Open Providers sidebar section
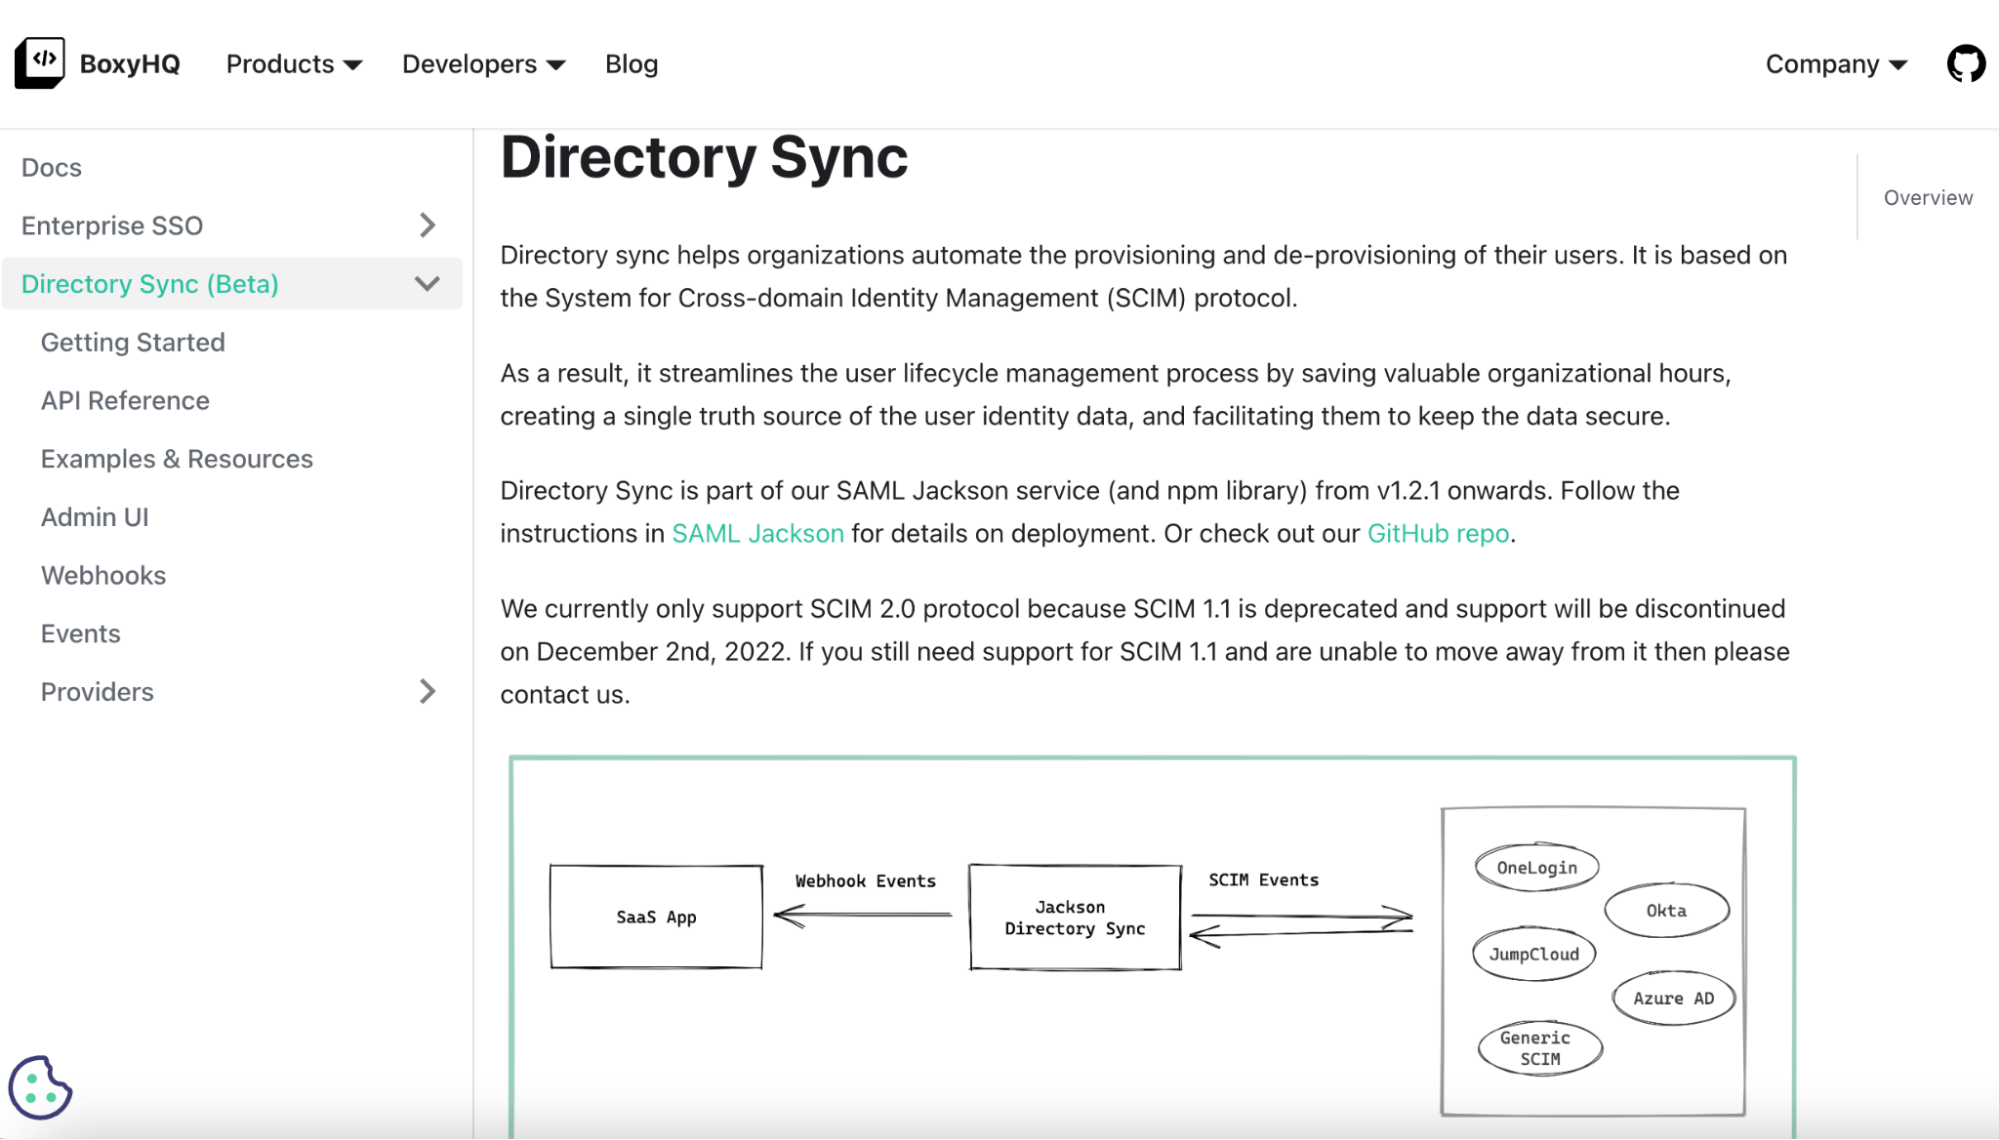The image size is (1999, 1140). pos(97,692)
